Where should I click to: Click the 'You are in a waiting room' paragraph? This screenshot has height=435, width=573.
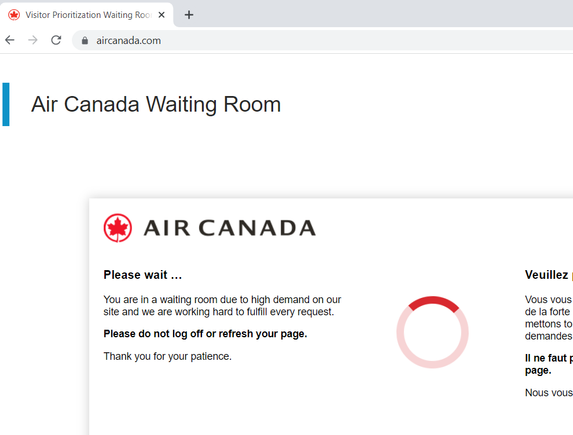(x=222, y=306)
